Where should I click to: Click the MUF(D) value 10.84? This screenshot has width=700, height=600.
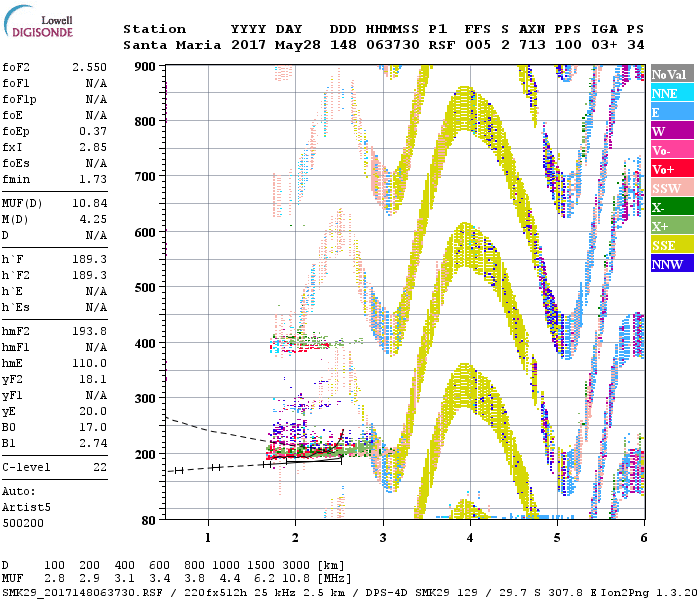(x=90, y=204)
